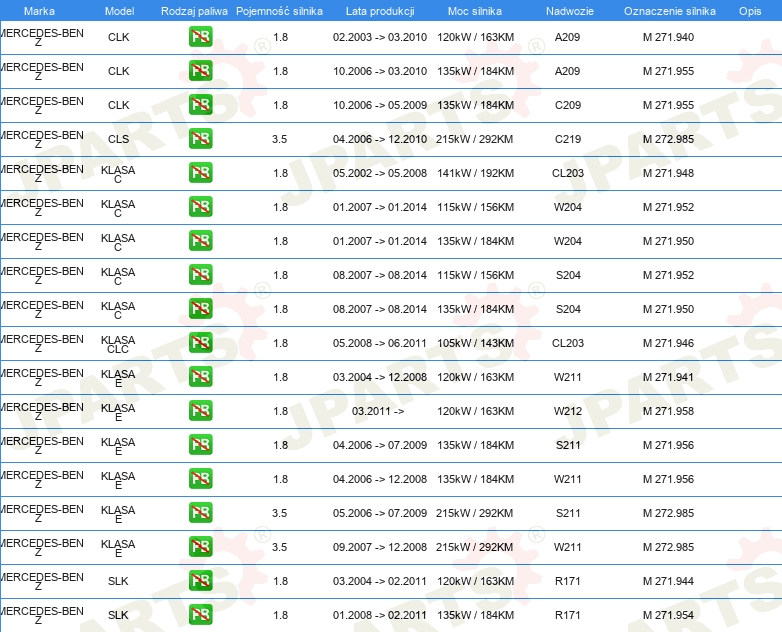The width and height of the screenshot is (782, 632).
Task: Click petrol fuel icon in W212 row
Action: tap(200, 411)
